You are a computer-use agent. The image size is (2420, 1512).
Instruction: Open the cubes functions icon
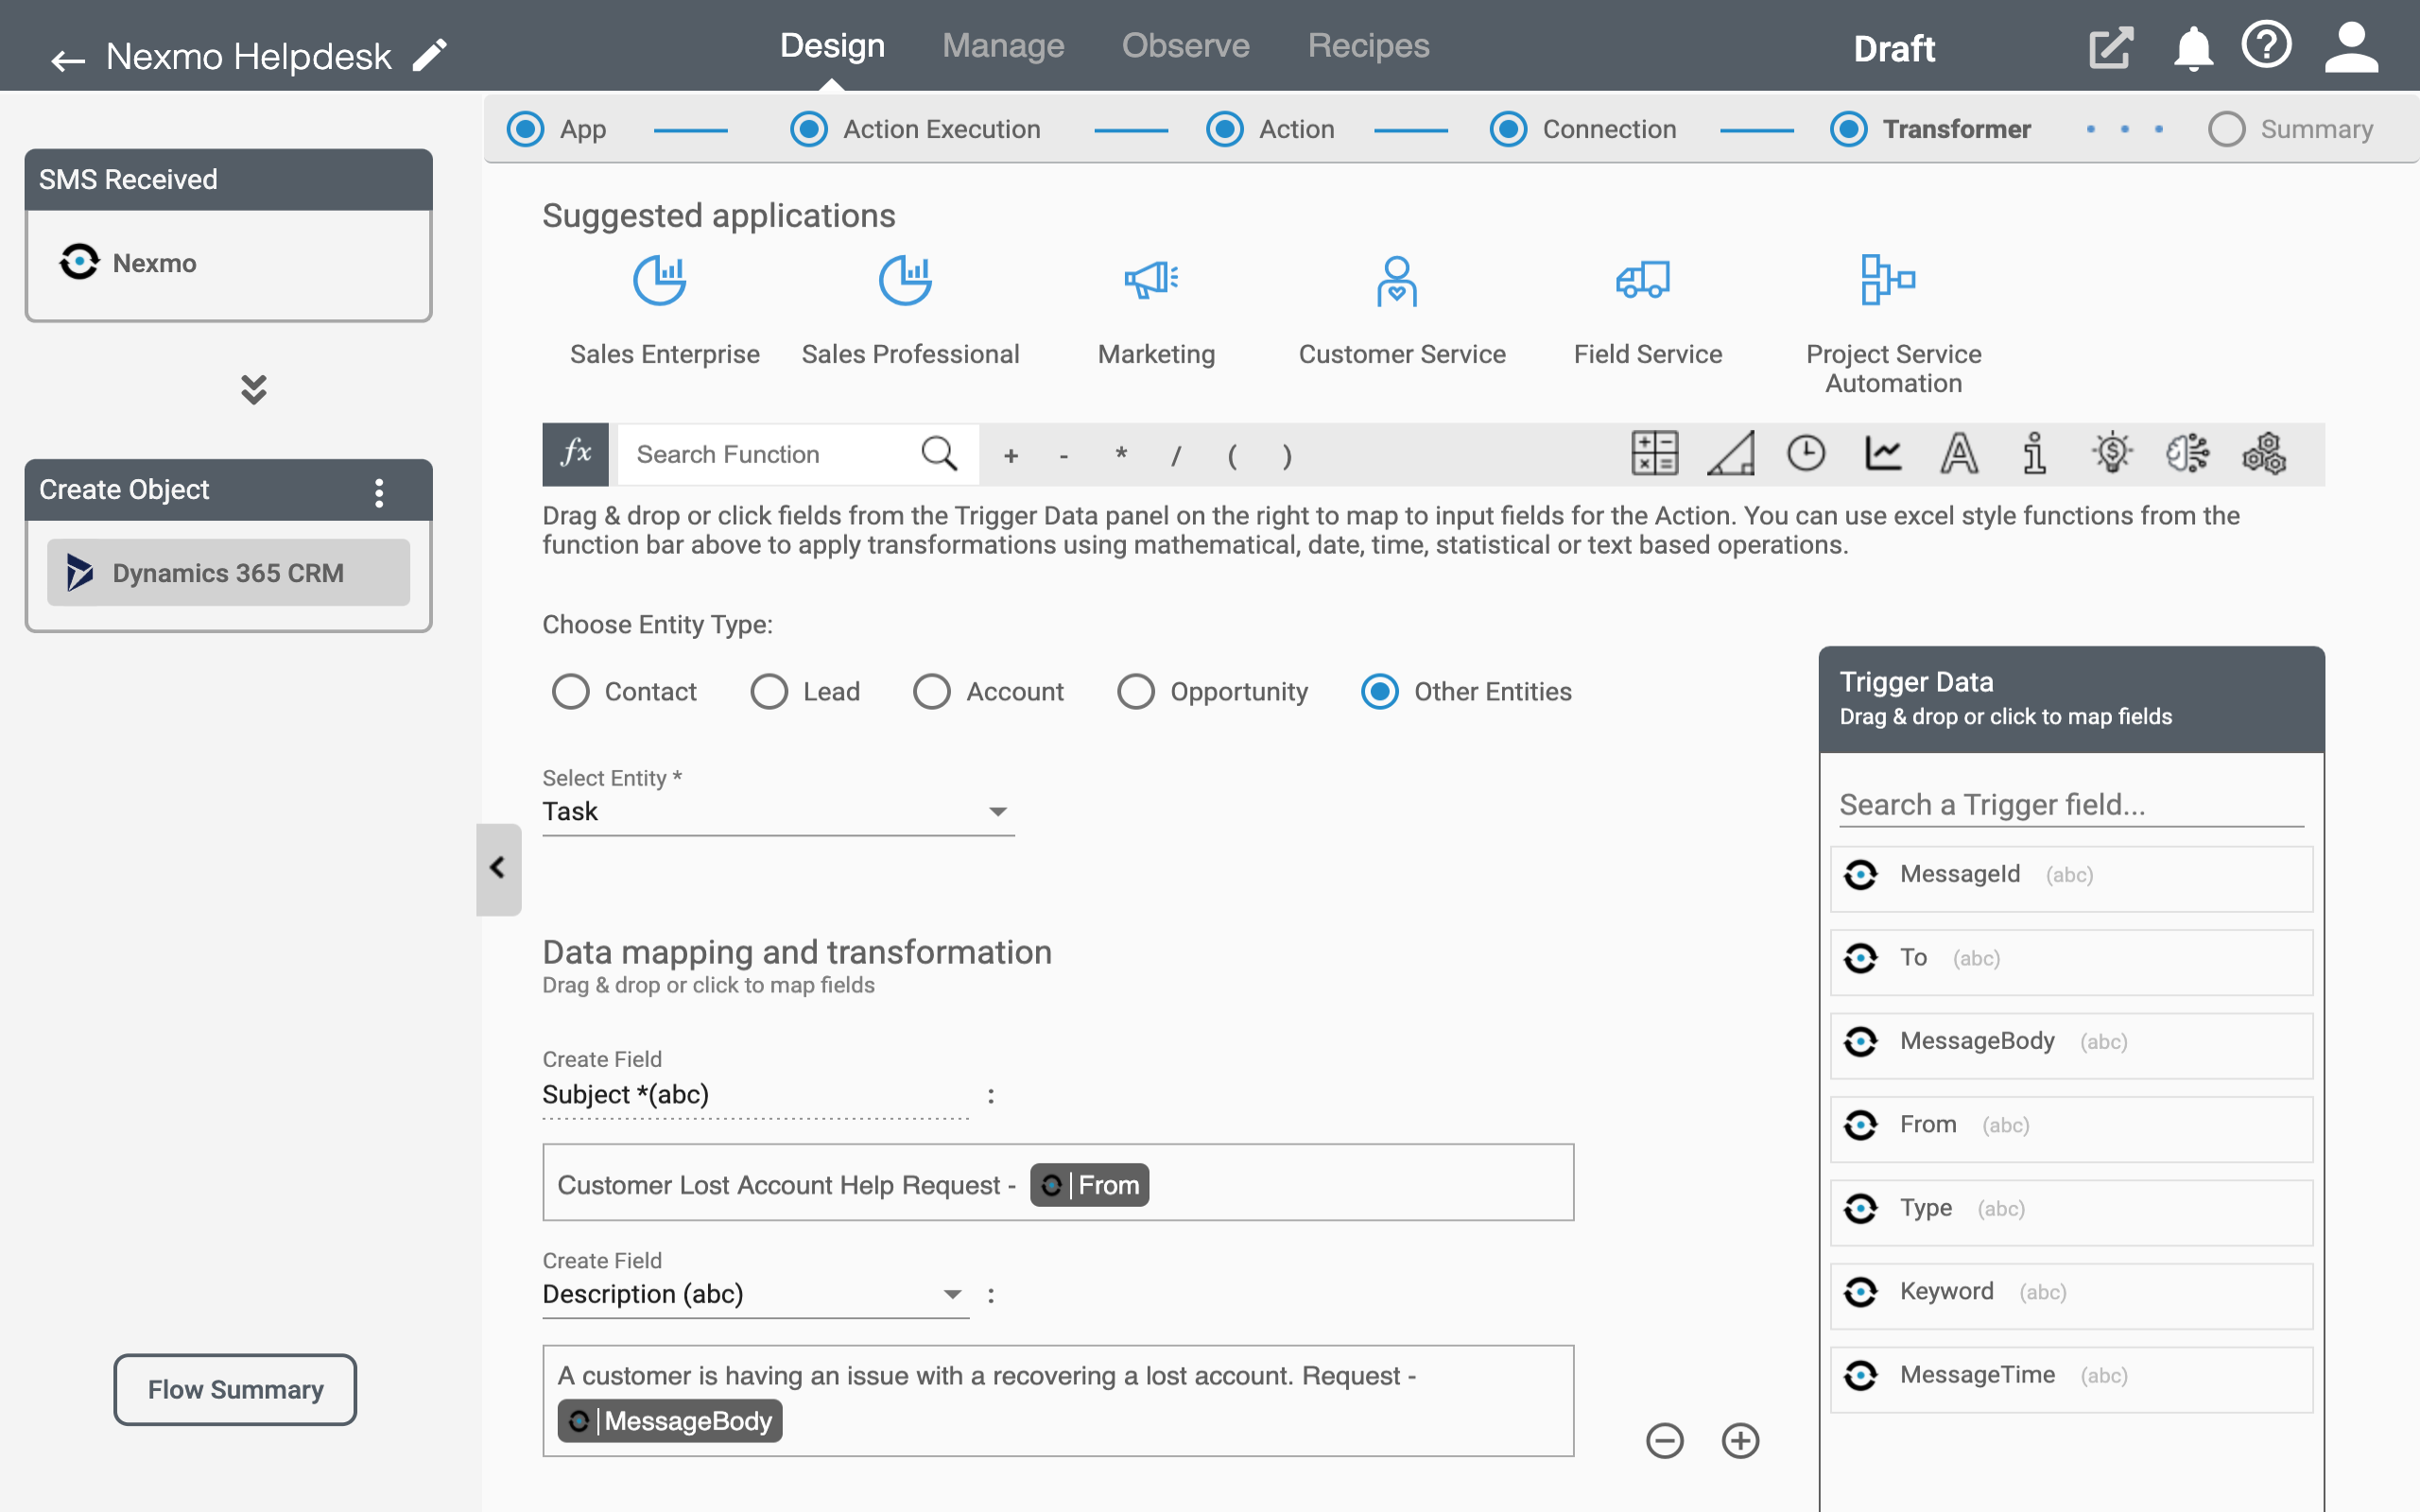tap(2264, 454)
